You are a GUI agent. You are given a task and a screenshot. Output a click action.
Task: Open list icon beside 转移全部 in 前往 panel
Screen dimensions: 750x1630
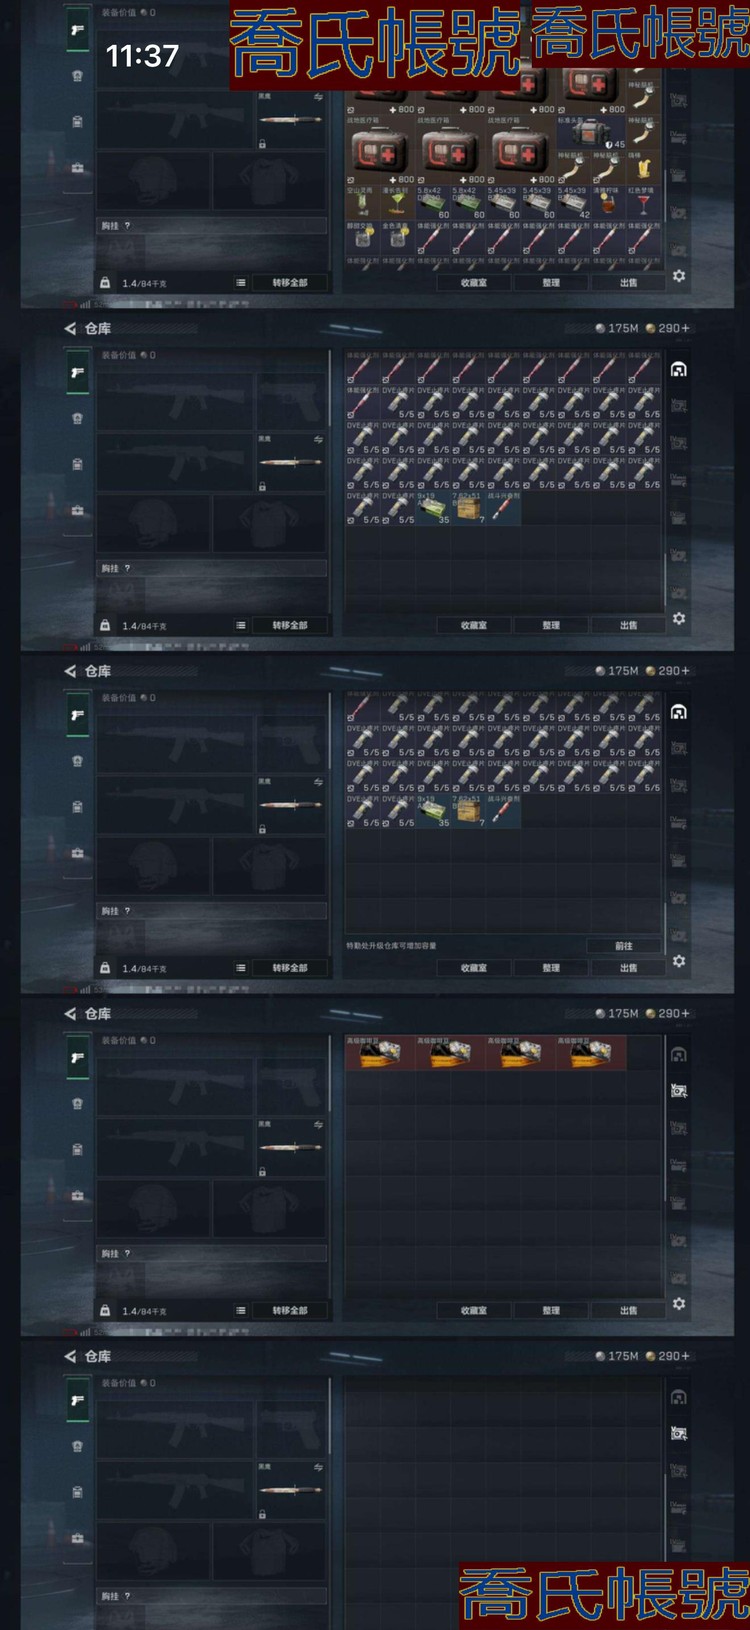pyautogui.click(x=241, y=968)
